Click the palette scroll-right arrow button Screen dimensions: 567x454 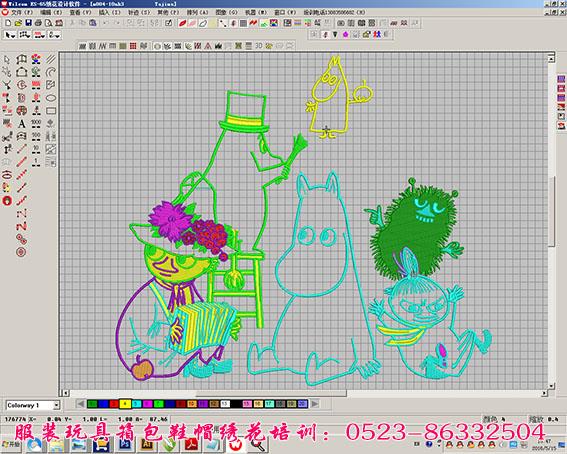coord(315,404)
